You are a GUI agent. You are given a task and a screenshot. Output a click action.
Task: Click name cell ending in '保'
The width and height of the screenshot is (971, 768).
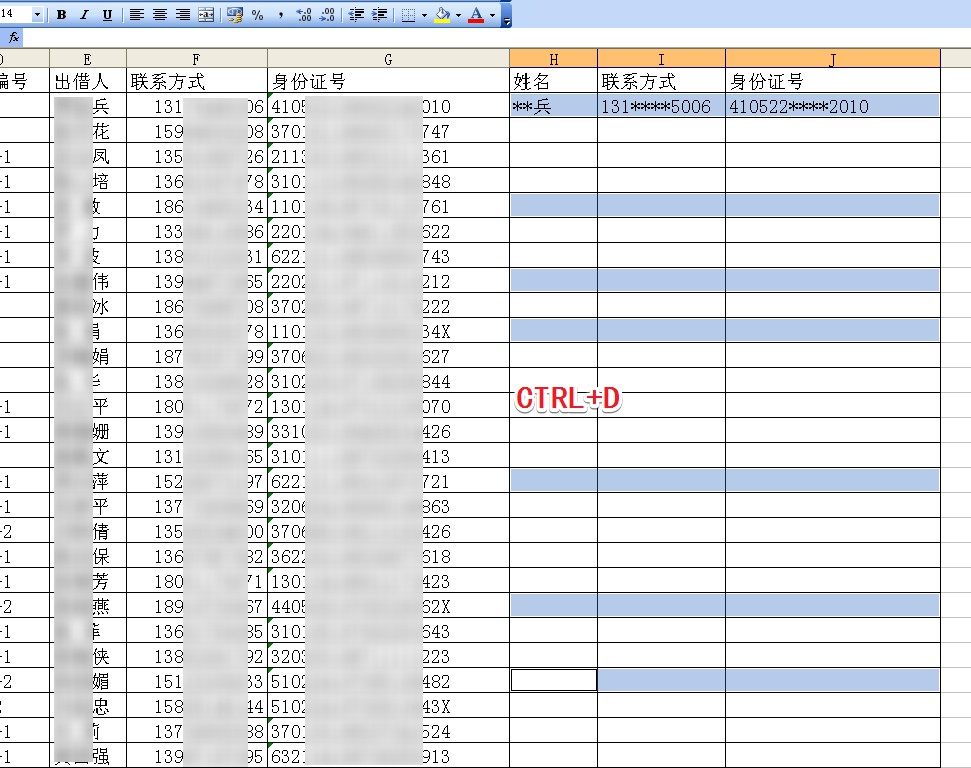tap(87, 556)
